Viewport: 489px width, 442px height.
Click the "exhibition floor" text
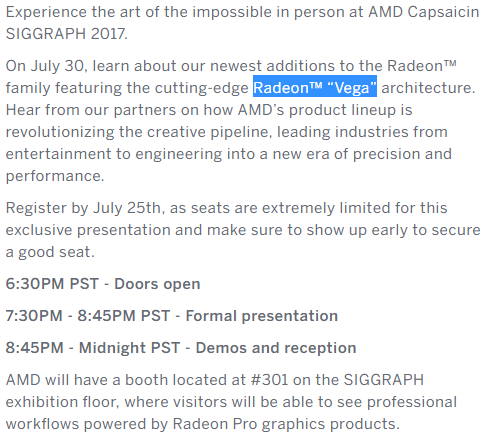pyautogui.click(x=62, y=402)
